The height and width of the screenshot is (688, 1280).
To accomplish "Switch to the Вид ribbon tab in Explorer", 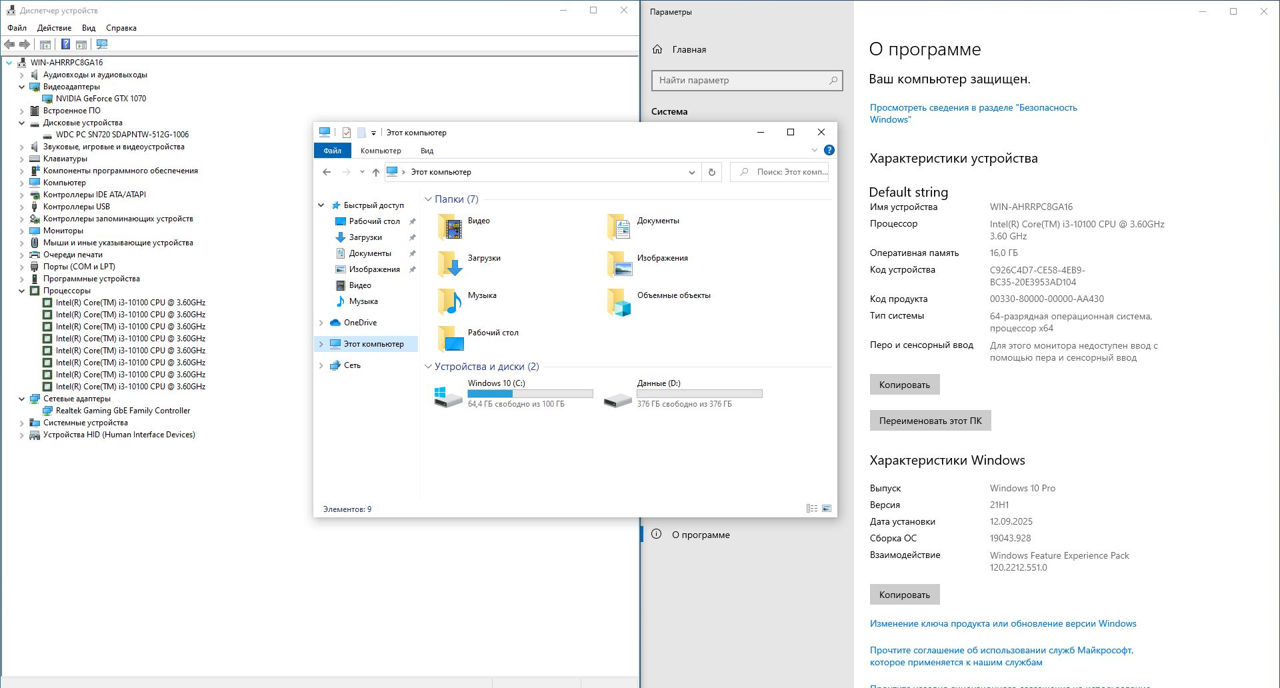I will 427,151.
